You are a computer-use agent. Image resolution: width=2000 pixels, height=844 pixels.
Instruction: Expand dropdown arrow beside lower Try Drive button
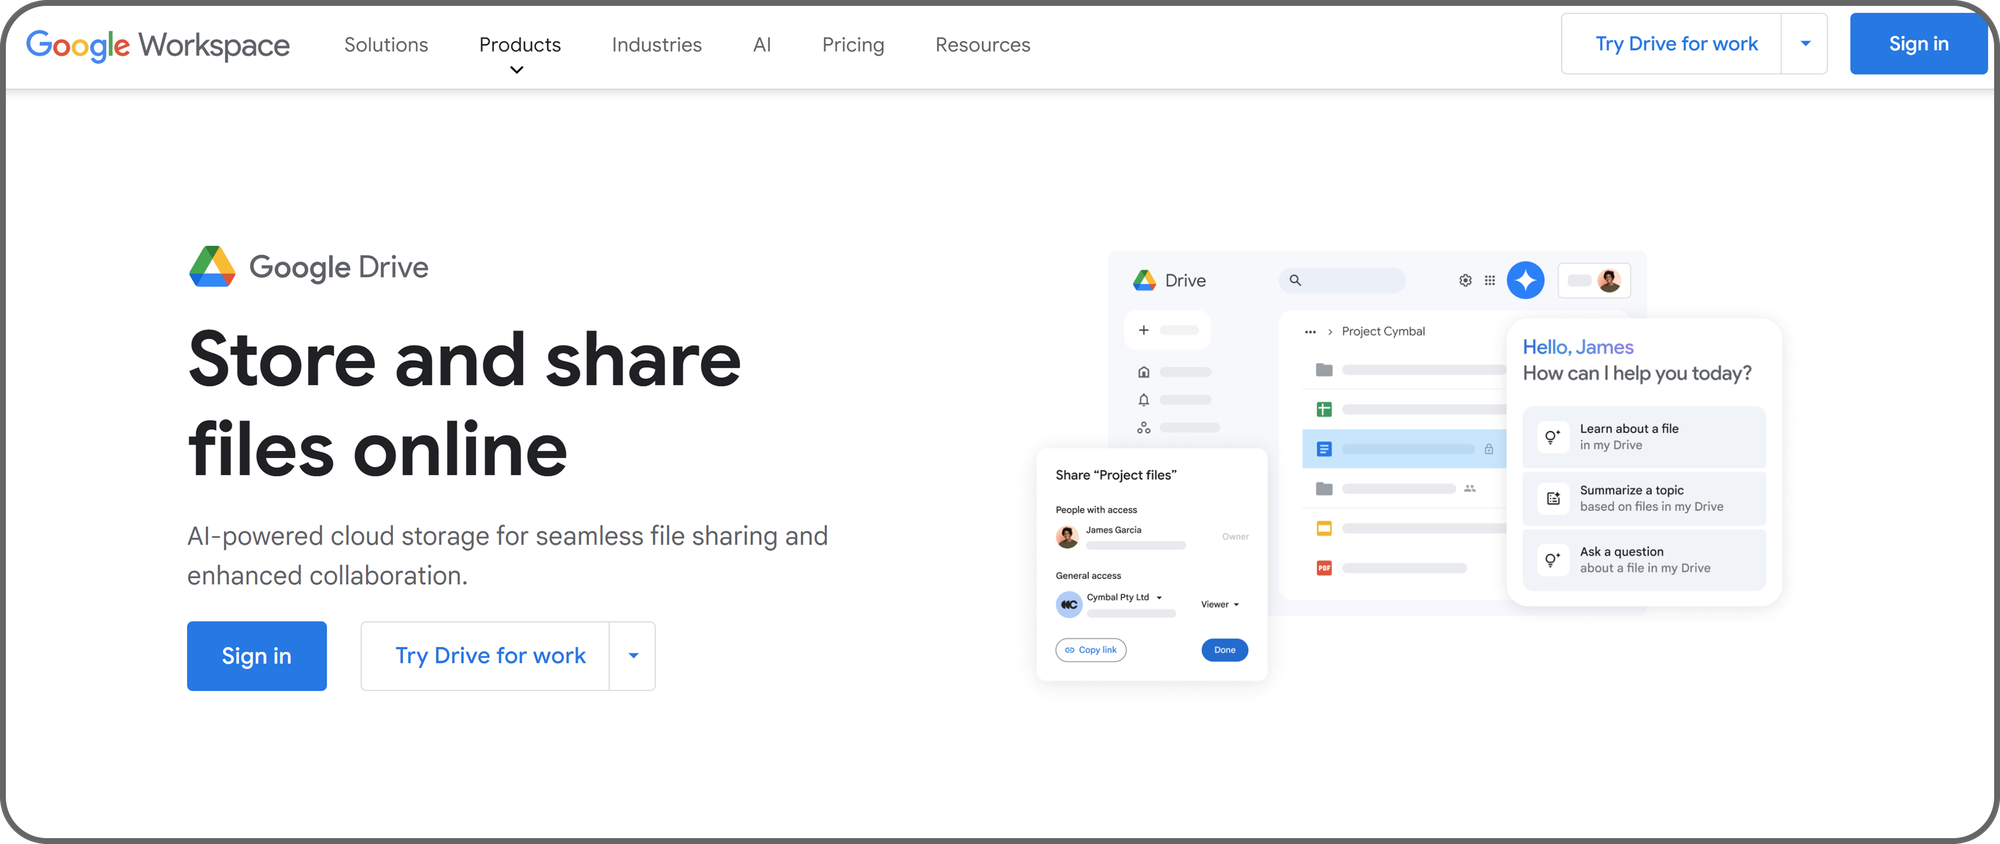[x=633, y=656]
